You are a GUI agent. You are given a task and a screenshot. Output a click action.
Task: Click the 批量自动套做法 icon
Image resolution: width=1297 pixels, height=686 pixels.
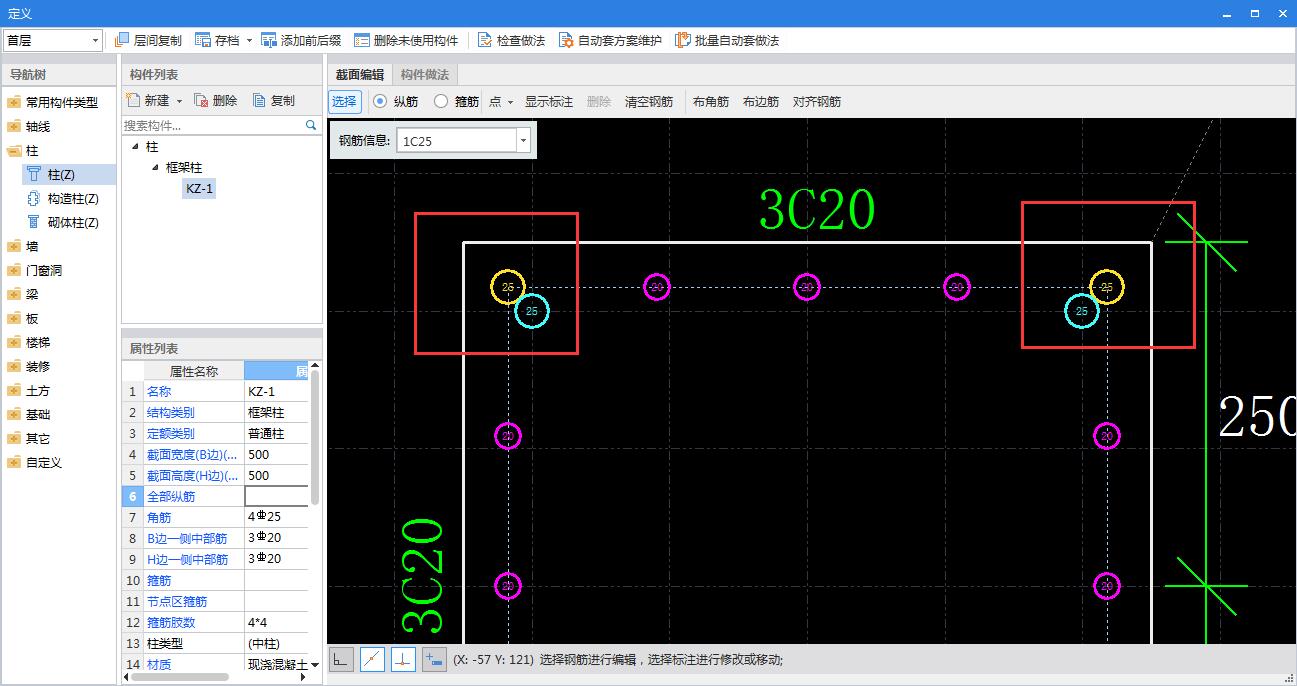click(683, 40)
